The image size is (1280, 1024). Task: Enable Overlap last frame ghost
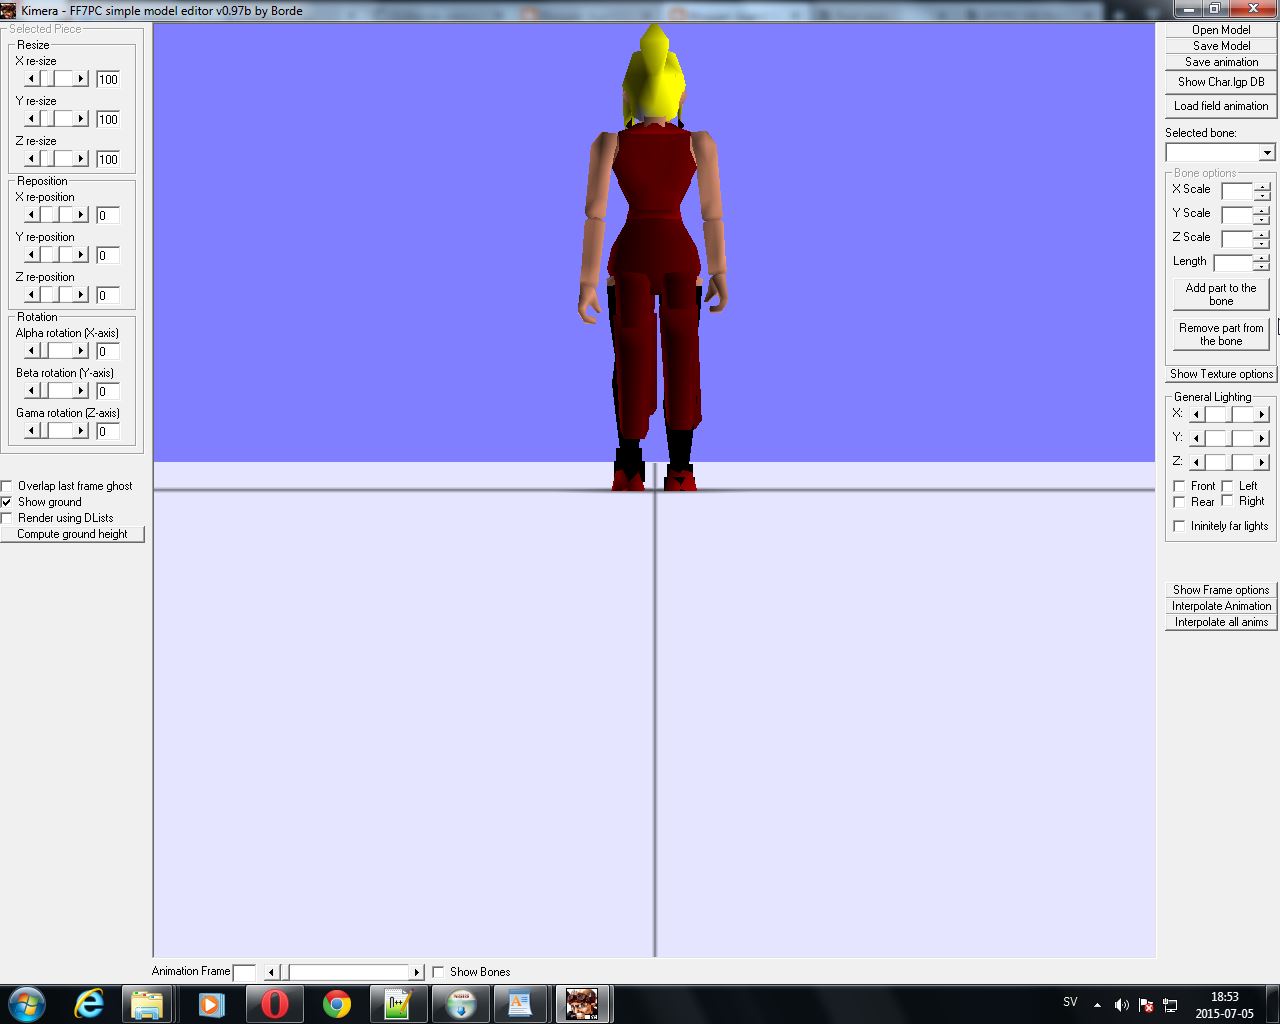point(7,486)
